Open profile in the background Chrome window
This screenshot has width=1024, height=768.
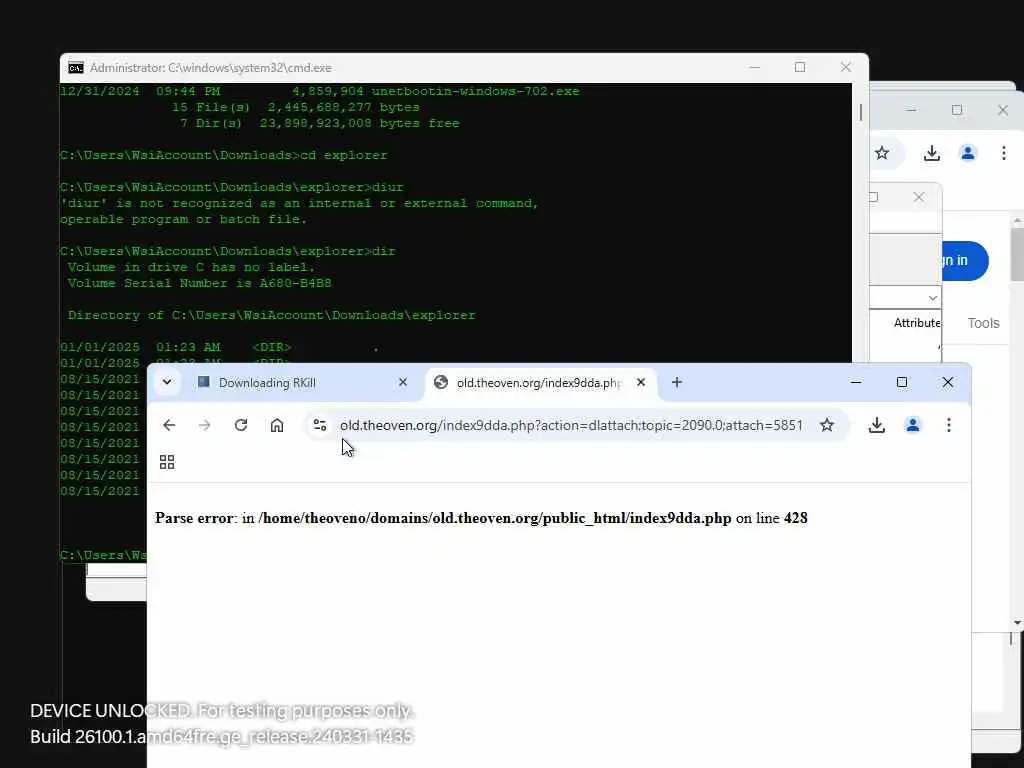click(x=968, y=153)
